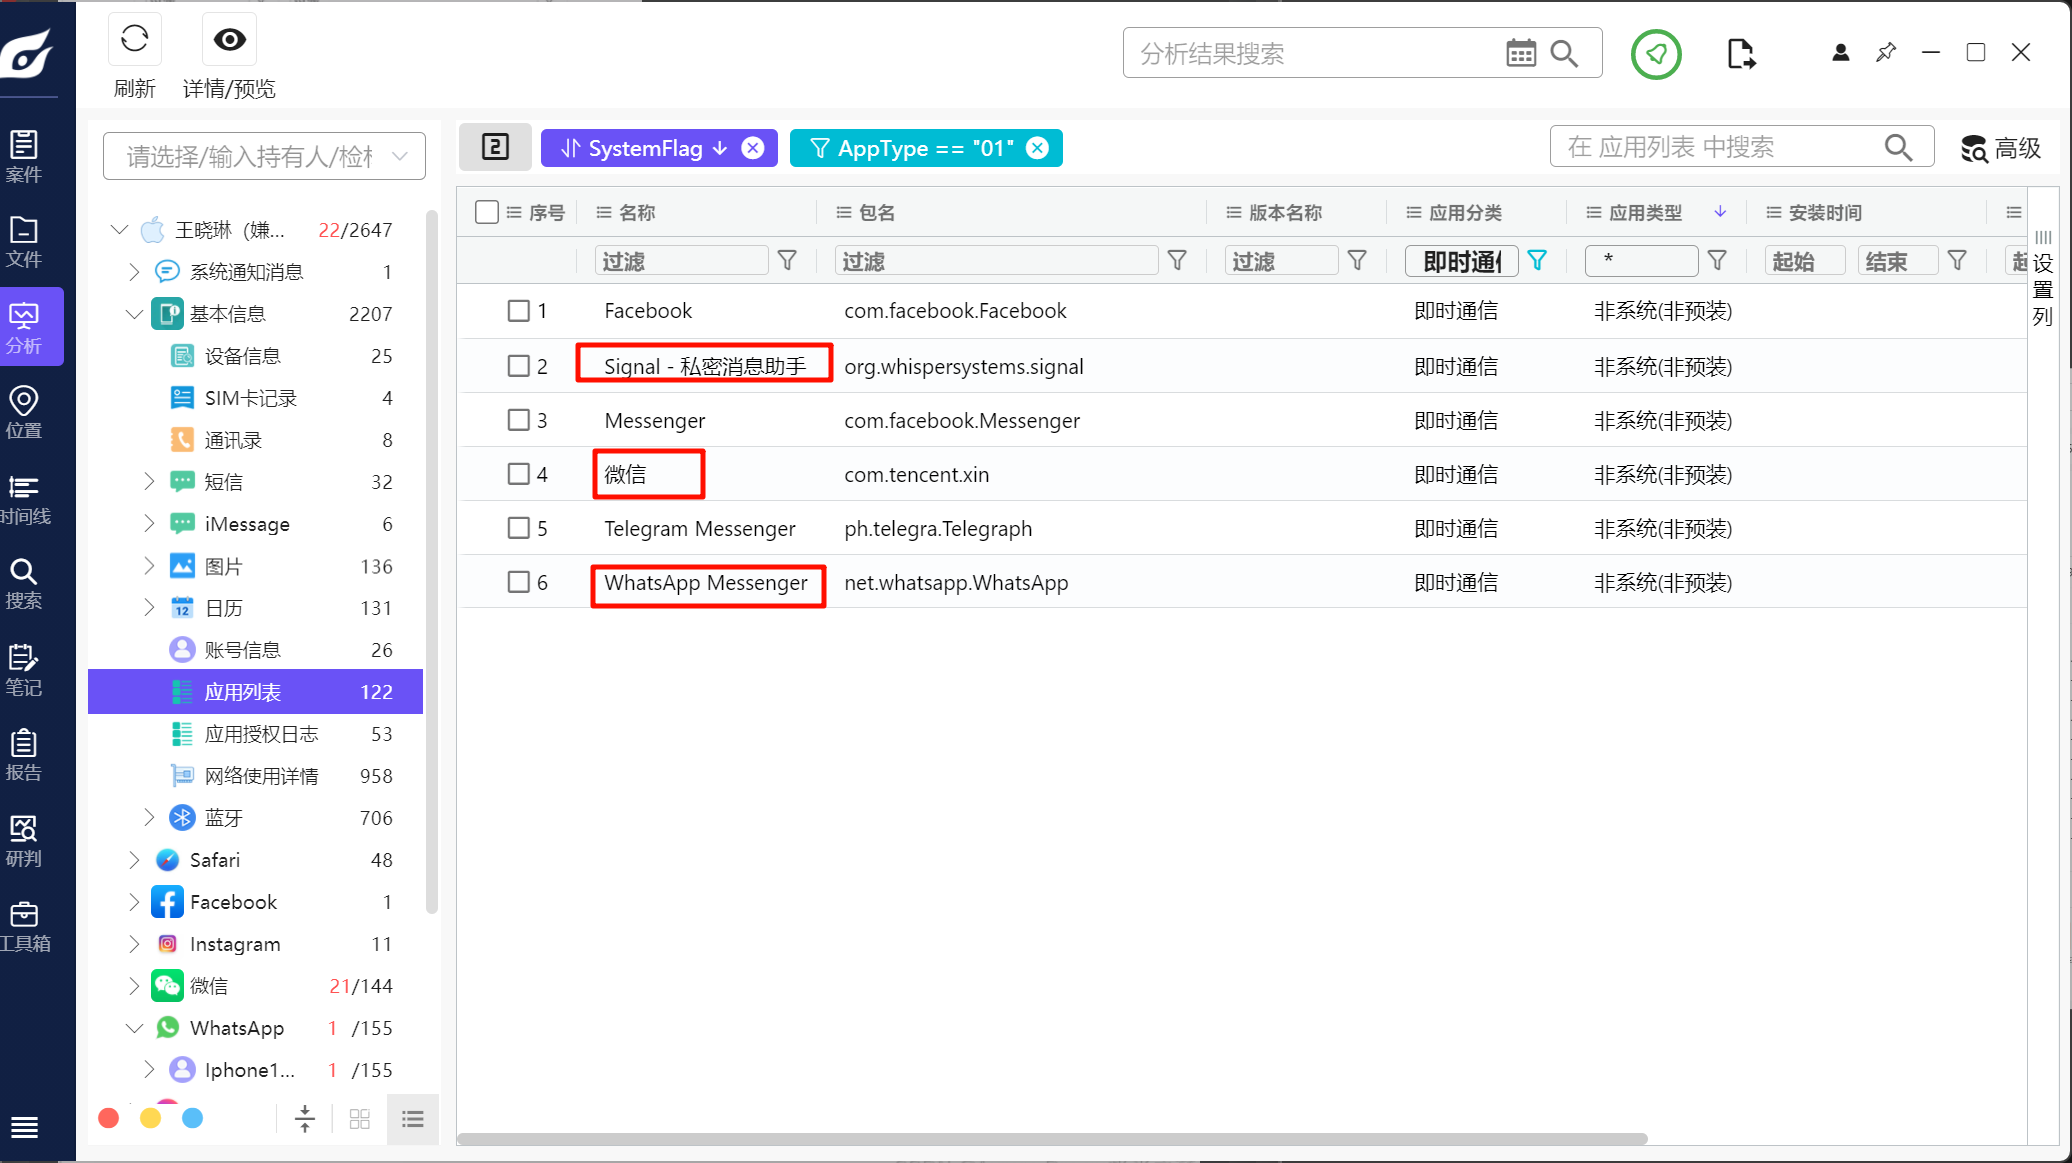
Task: Click the SystemFlag sort tag
Action: click(644, 148)
